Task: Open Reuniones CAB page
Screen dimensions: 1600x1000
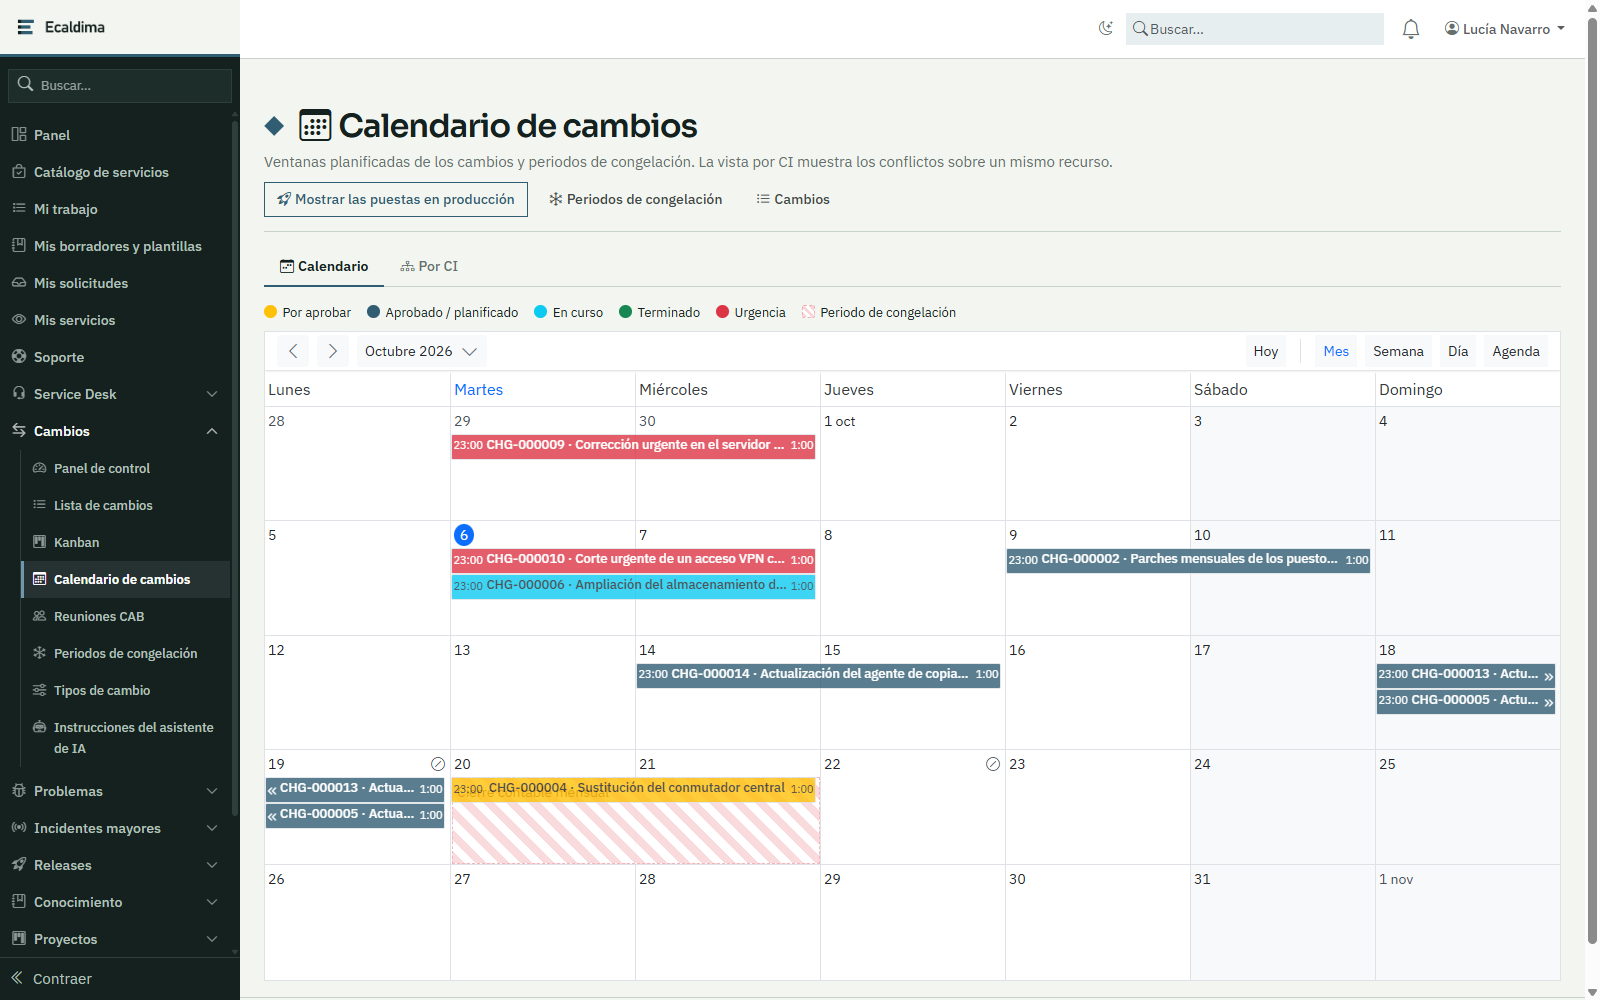Action: coord(126,616)
